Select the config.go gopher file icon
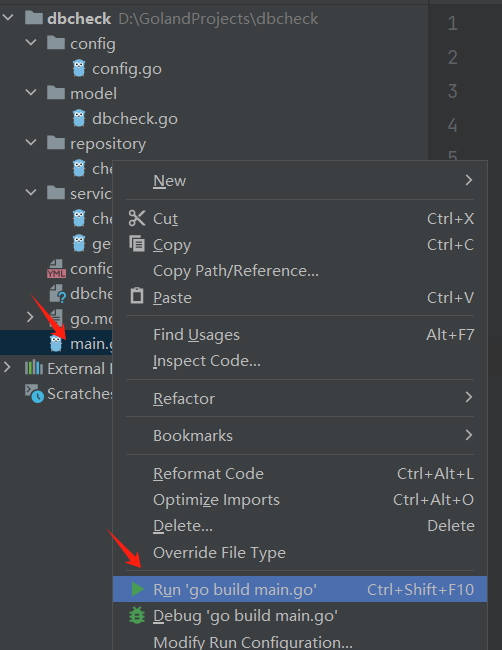This screenshot has width=502, height=650. pyautogui.click(x=79, y=68)
